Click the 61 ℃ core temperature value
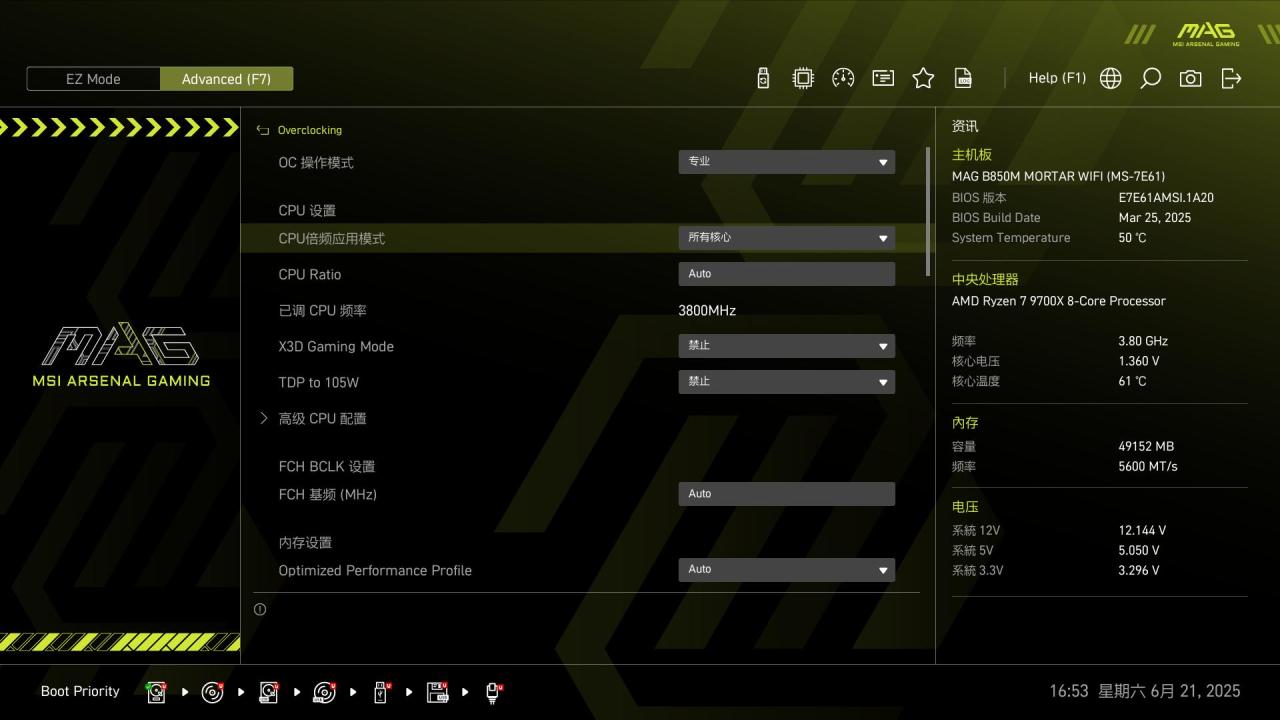Image resolution: width=1280 pixels, height=720 pixels. [1132, 381]
